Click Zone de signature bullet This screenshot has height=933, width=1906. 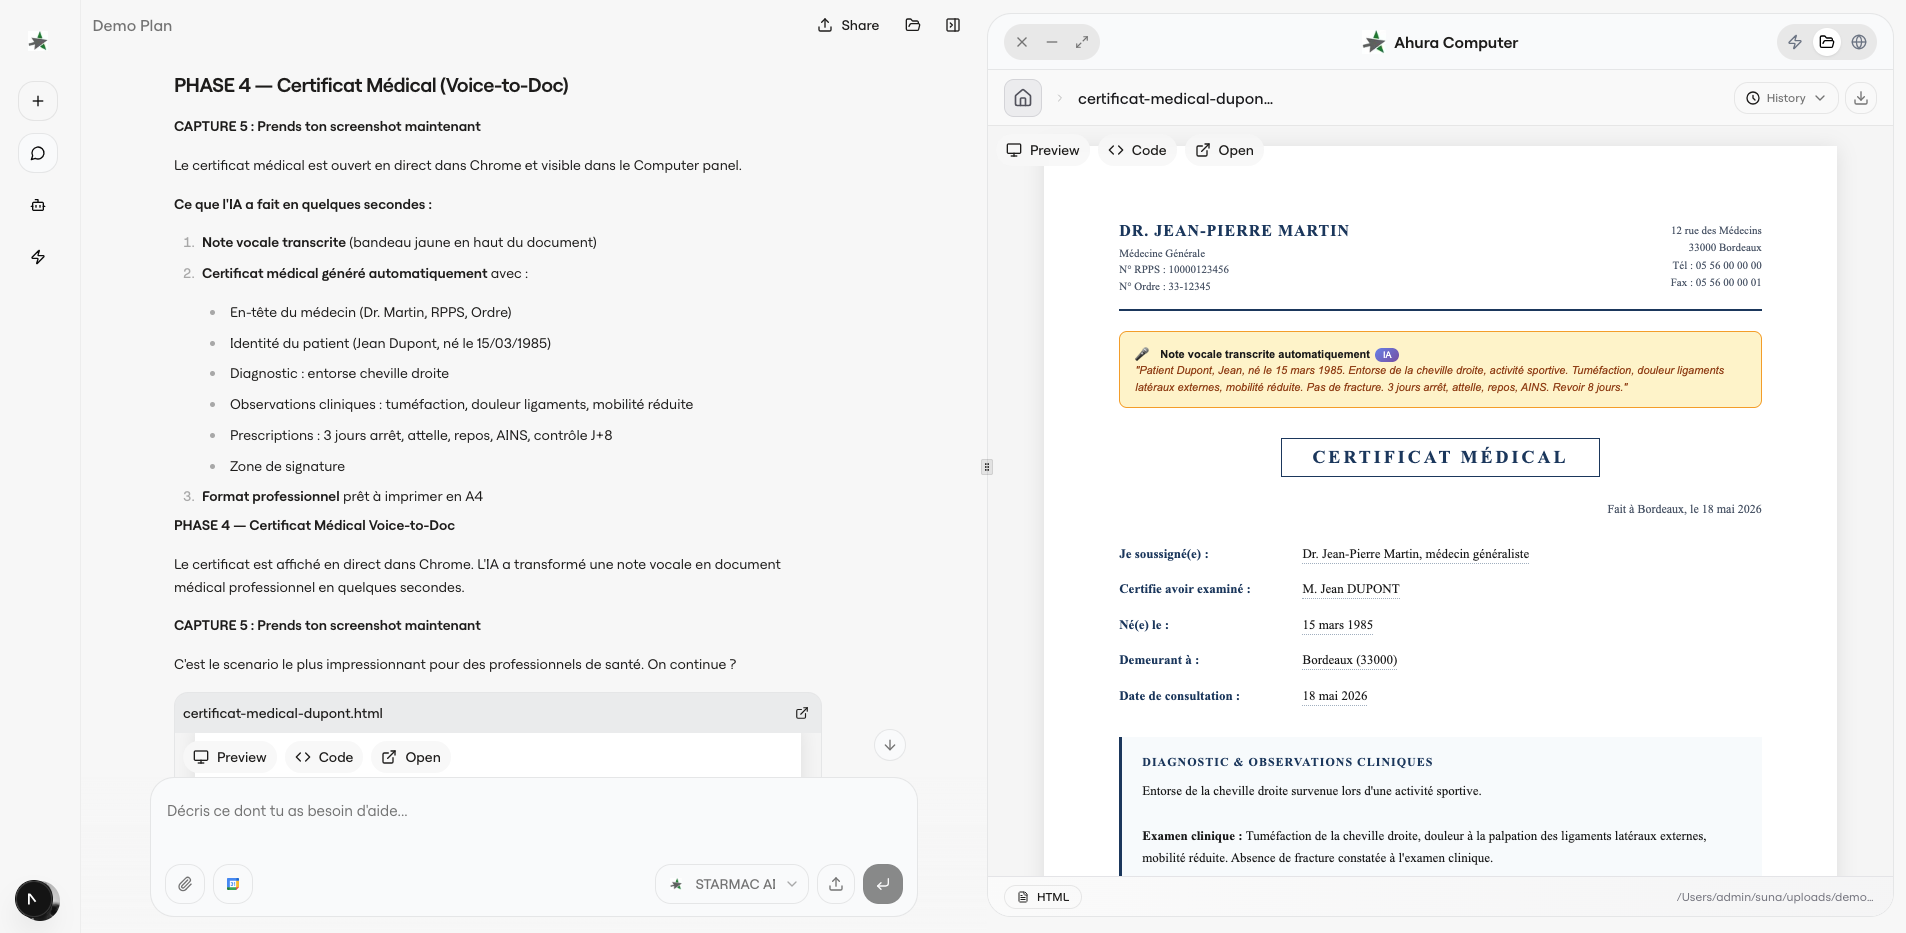pos(287,466)
